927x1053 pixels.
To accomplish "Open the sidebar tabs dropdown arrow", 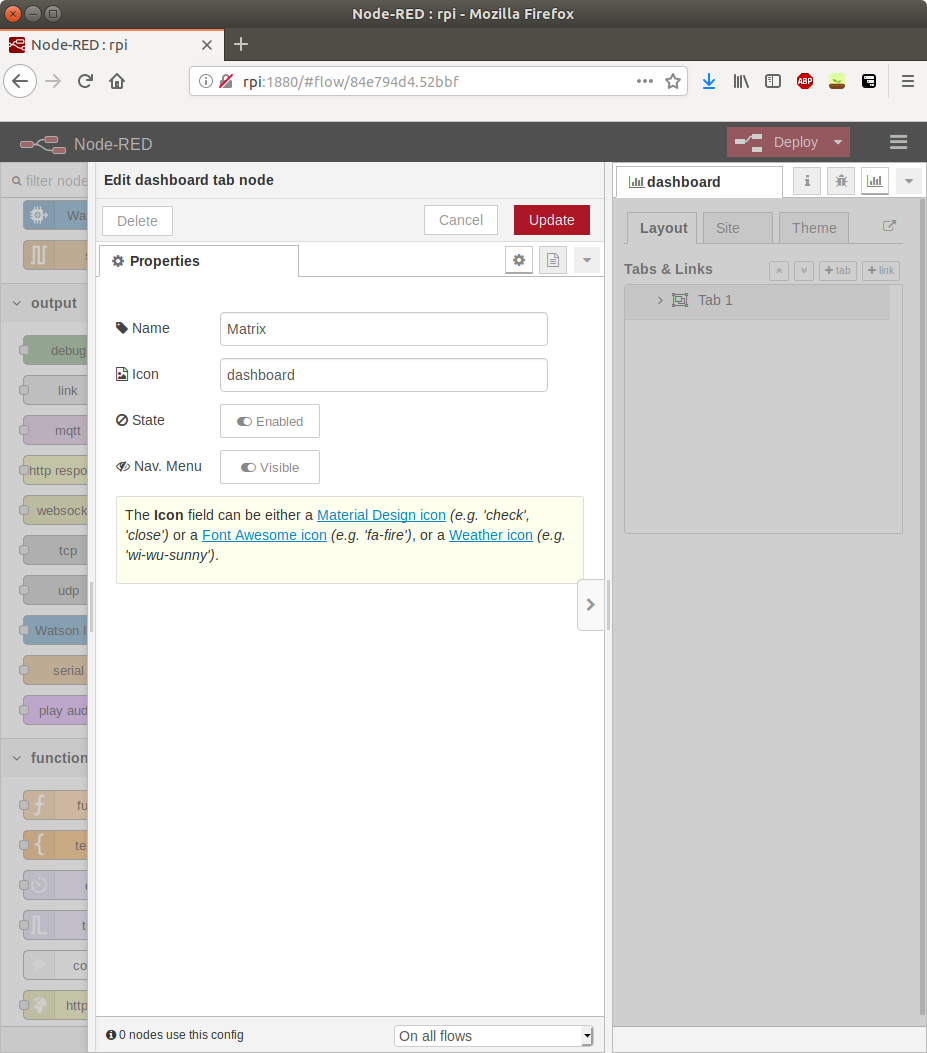I will pyautogui.click(x=909, y=181).
